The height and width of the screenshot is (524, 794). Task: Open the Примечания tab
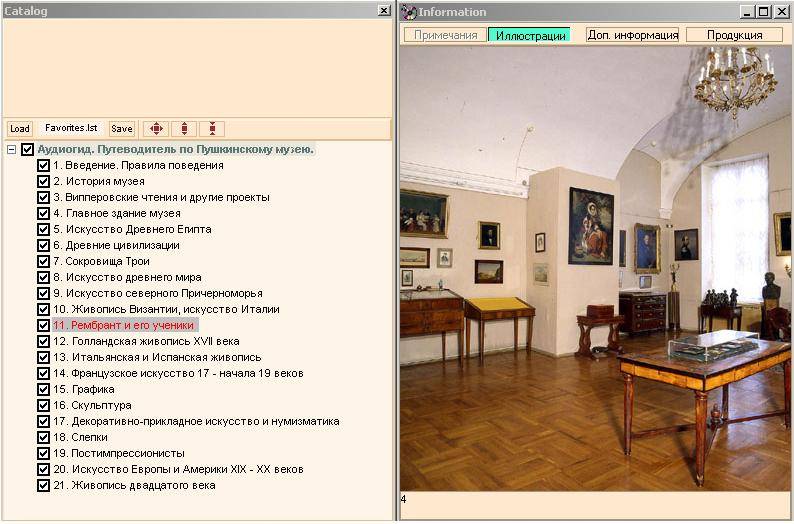tap(445, 35)
